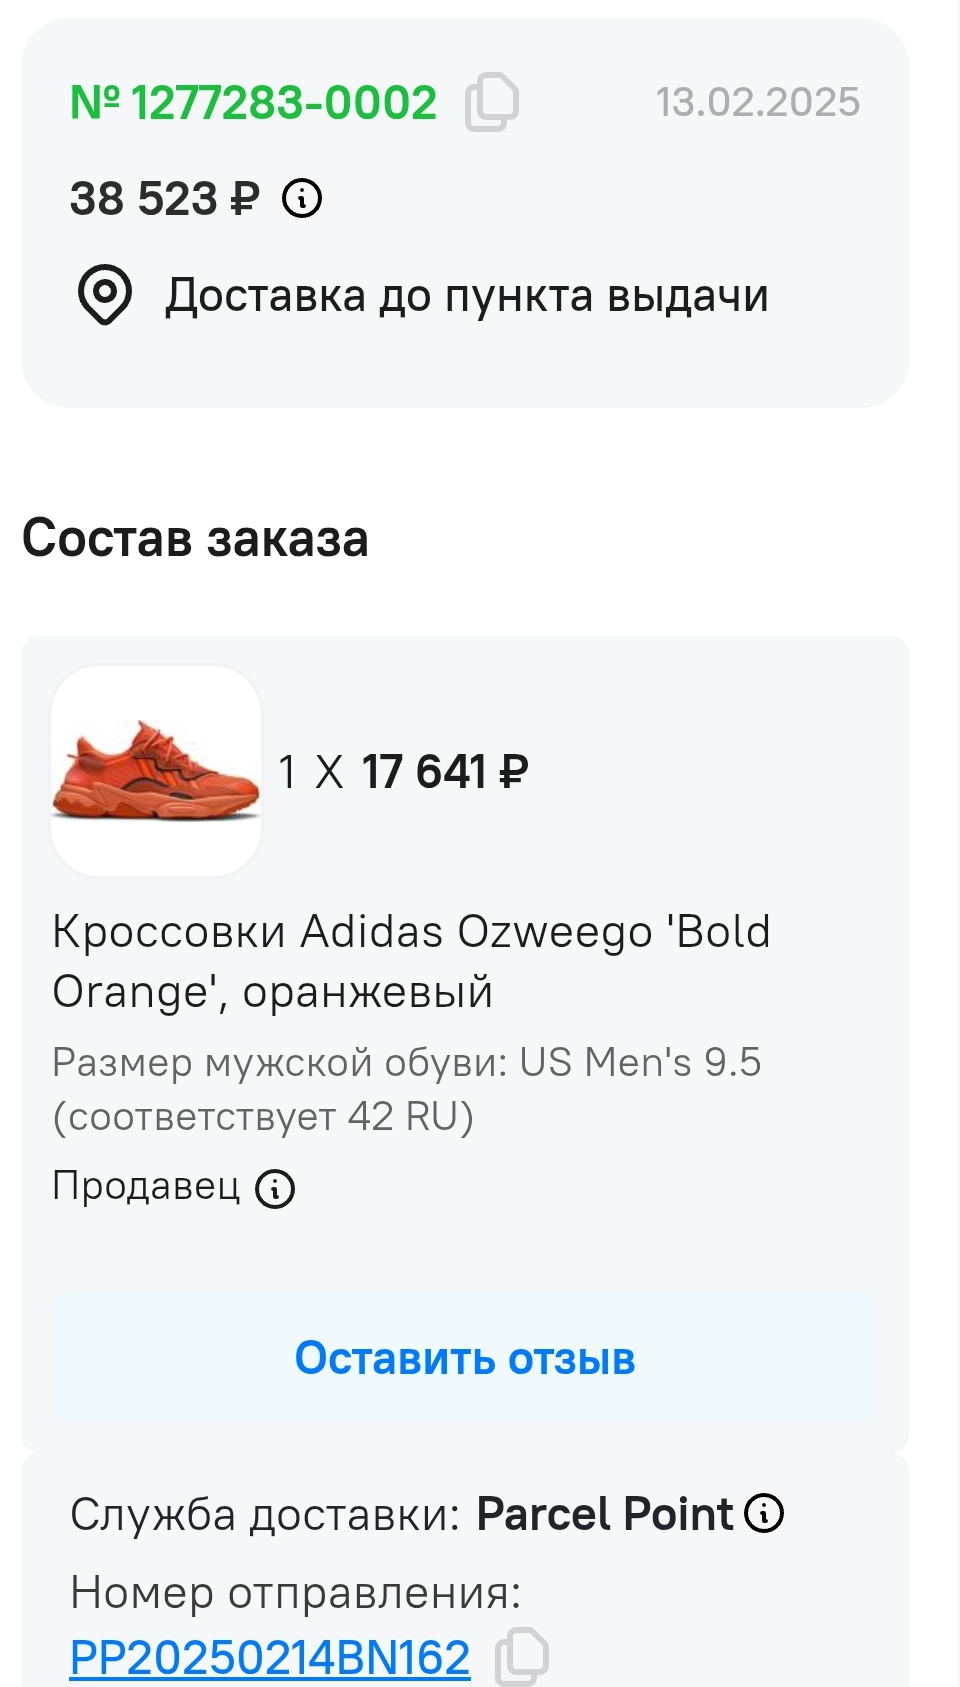Tap the delivery location pin icon
This screenshot has width=960, height=1687.
105,295
